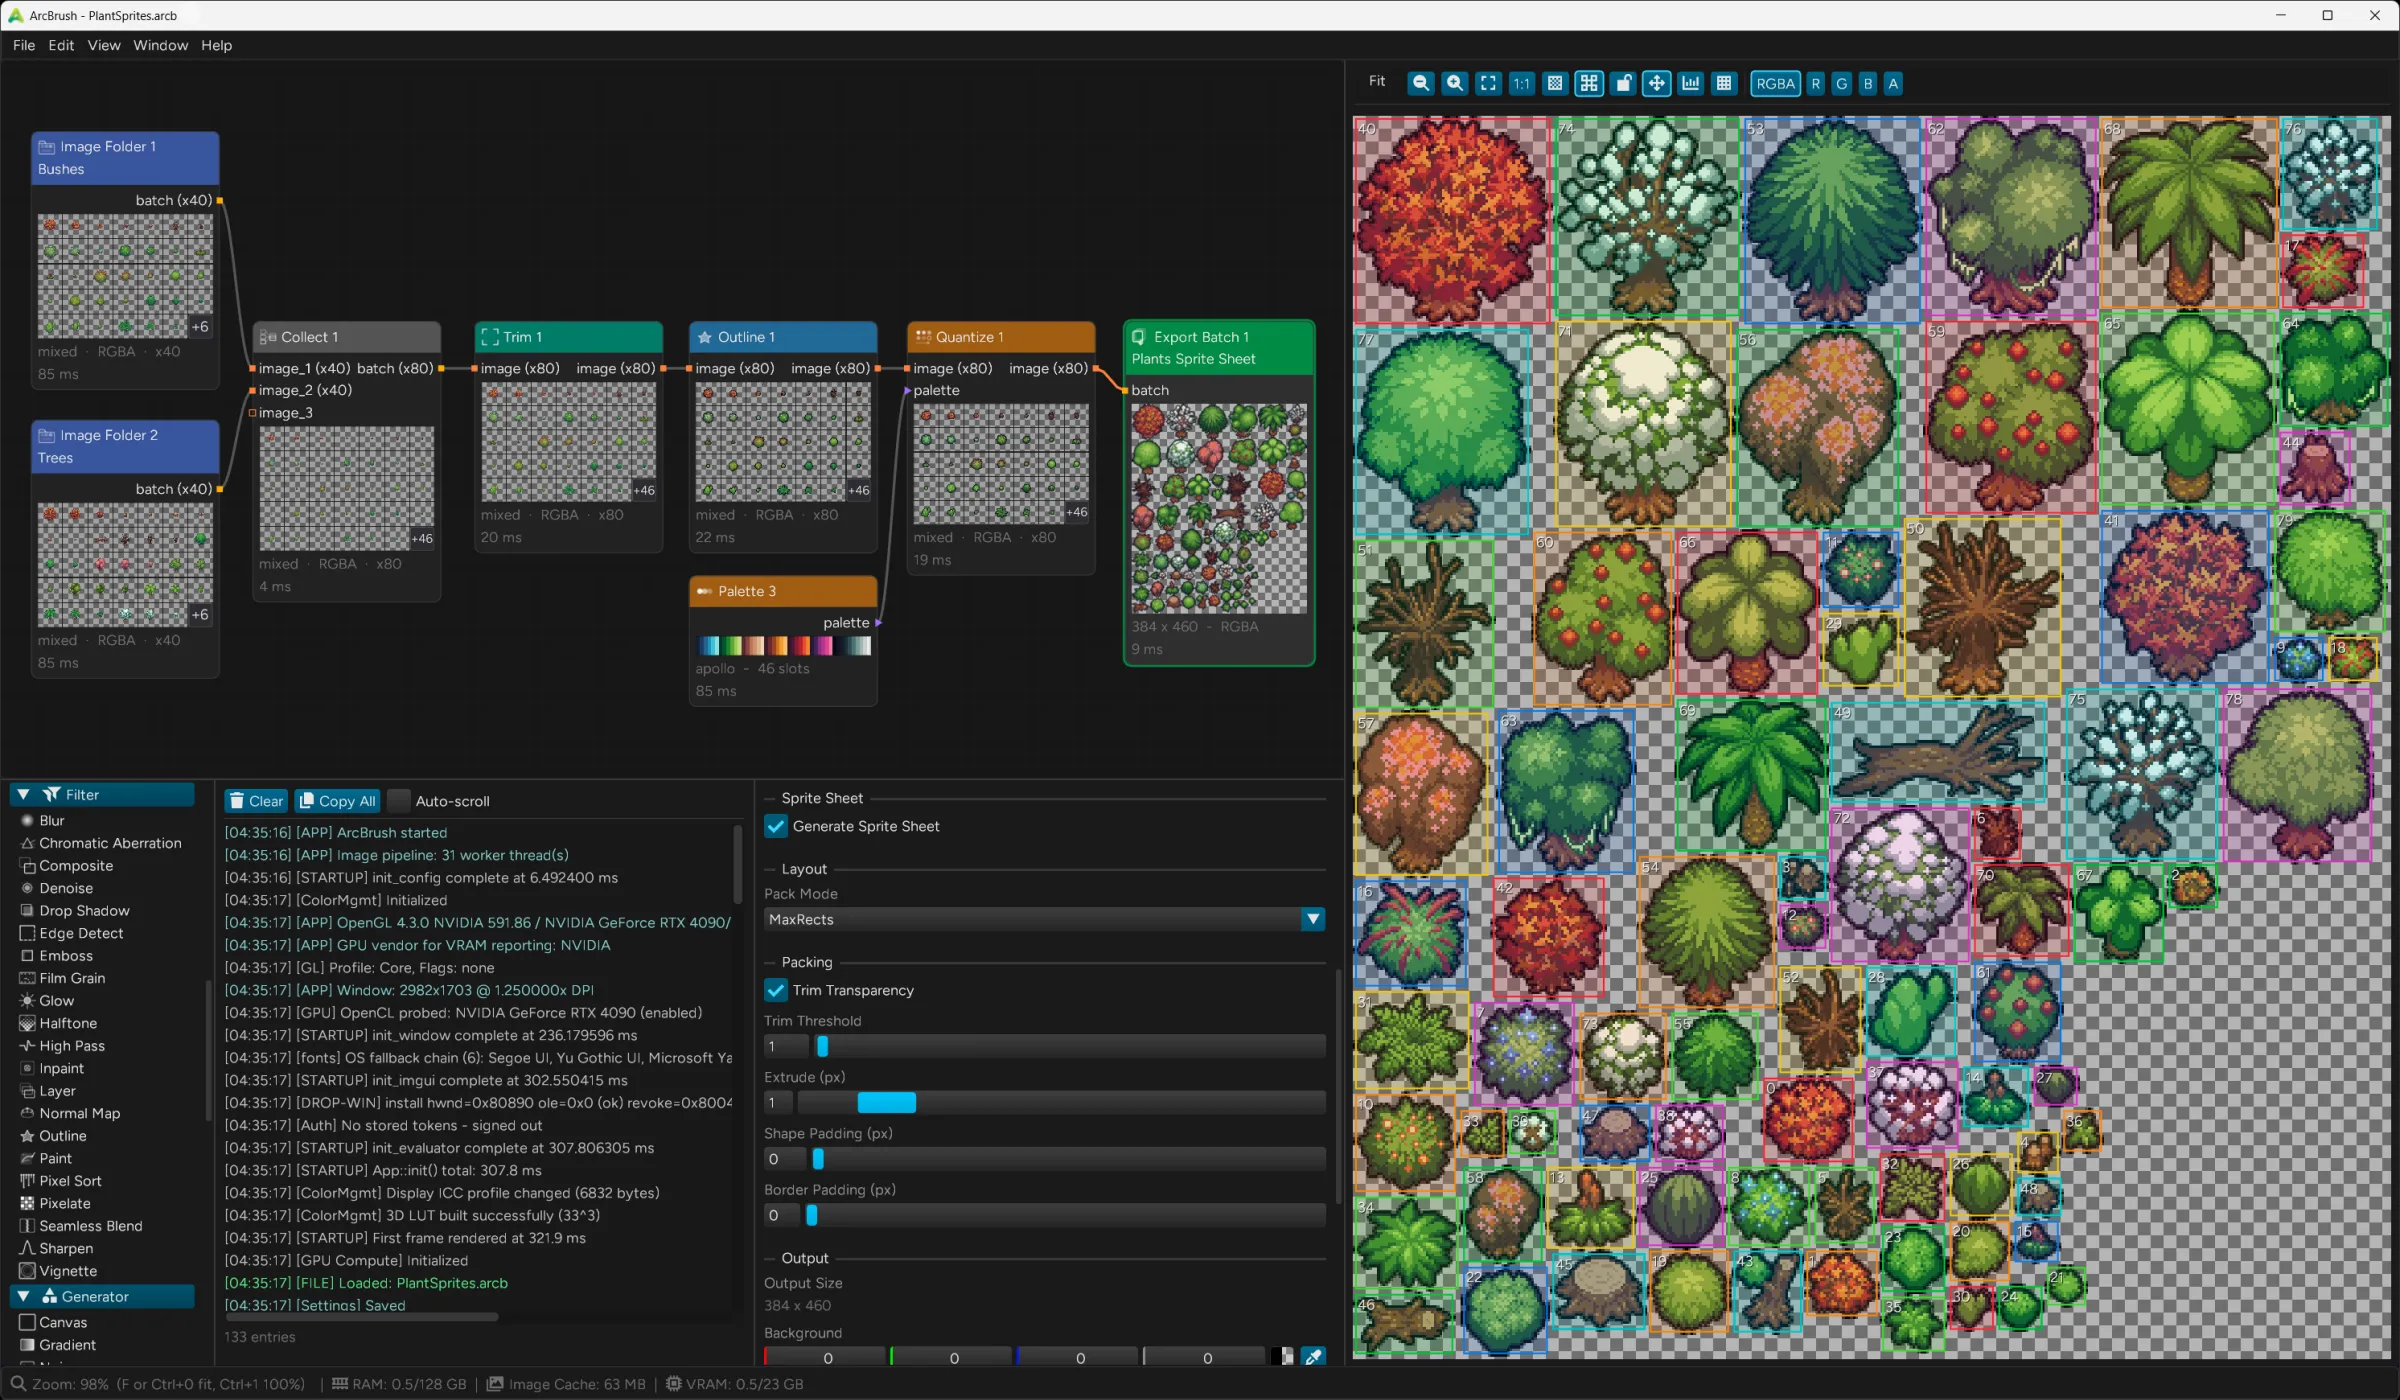Select the Drop Shadow filter entry
The width and height of the screenshot is (2400, 1400).
(84, 911)
